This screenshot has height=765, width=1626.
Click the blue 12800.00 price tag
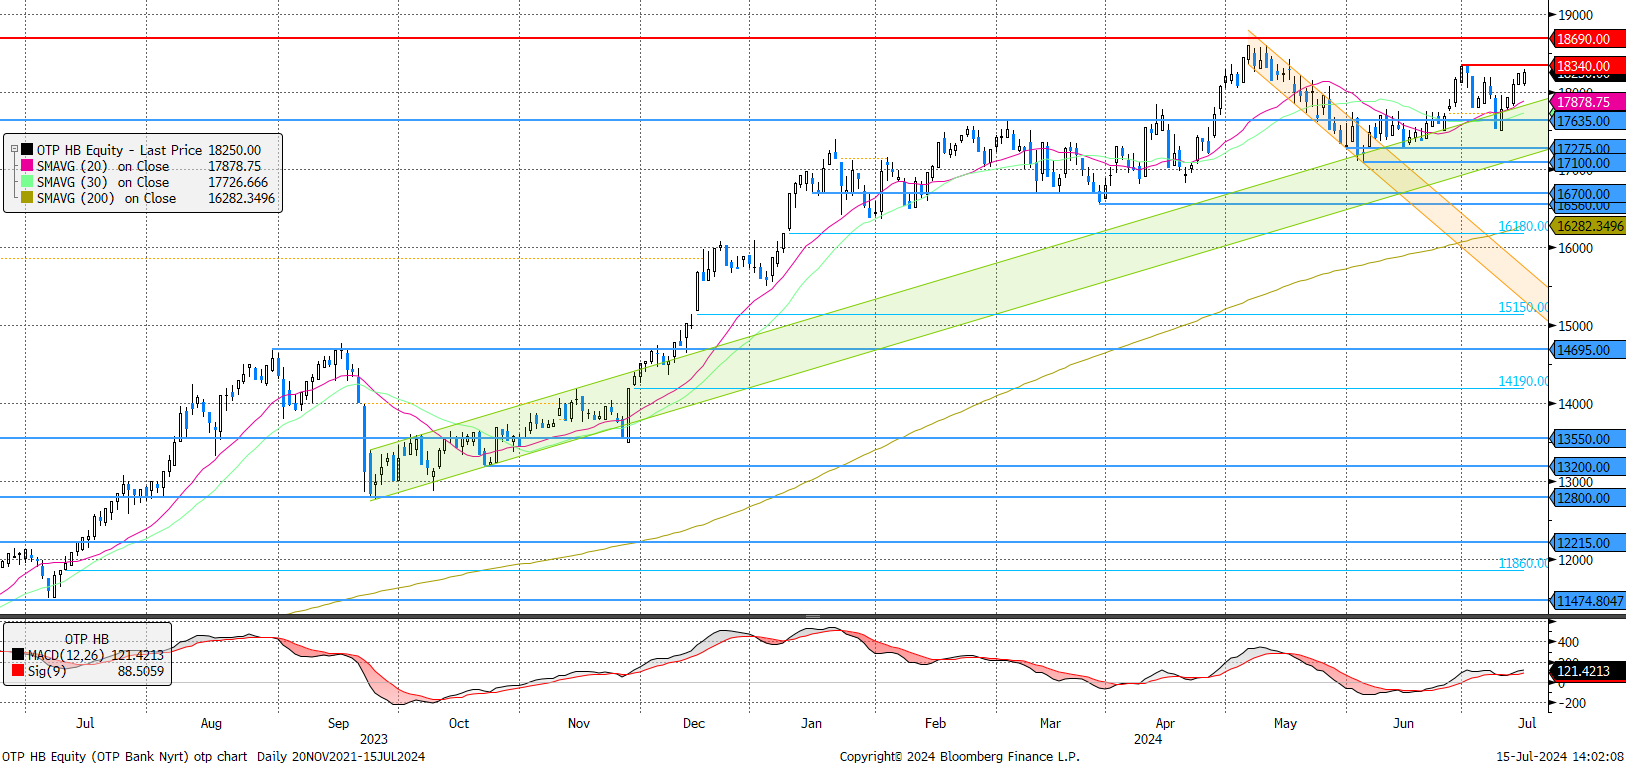click(x=1587, y=498)
